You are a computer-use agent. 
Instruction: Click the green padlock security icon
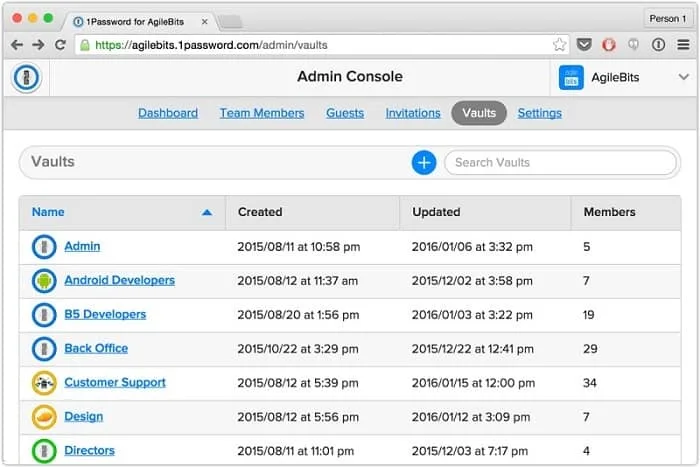point(85,45)
